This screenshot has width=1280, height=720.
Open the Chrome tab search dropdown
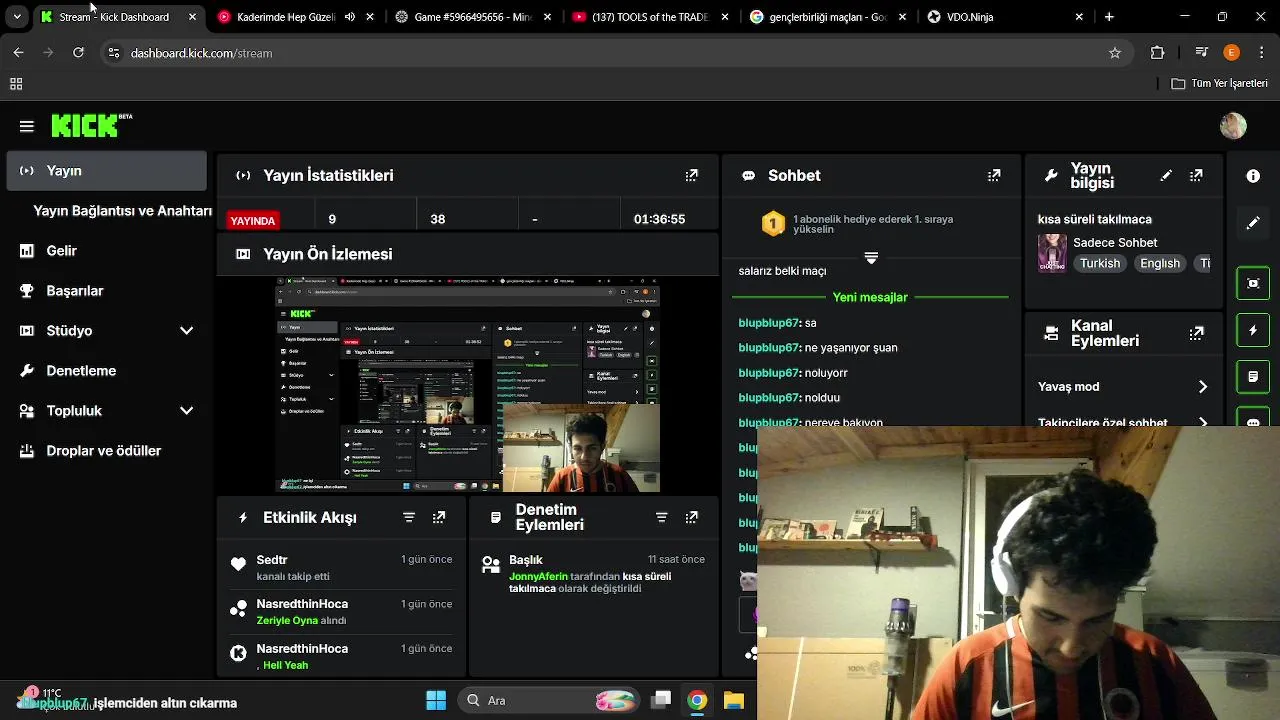coord(17,17)
